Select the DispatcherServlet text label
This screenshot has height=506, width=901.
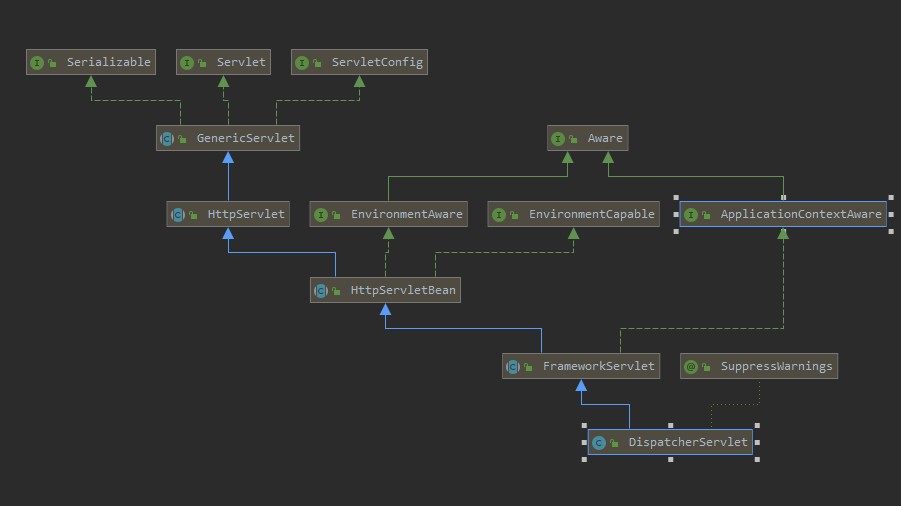[x=687, y=442]
